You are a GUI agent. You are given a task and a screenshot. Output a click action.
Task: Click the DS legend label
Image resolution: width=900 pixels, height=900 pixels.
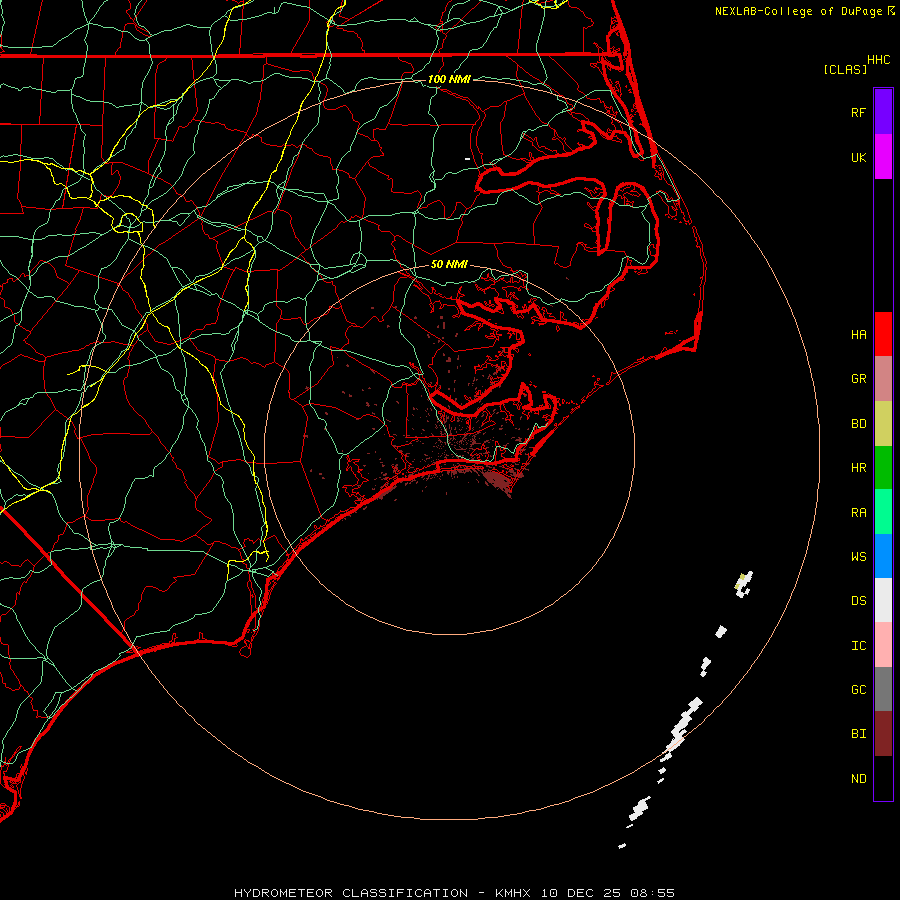coord(858,601)
